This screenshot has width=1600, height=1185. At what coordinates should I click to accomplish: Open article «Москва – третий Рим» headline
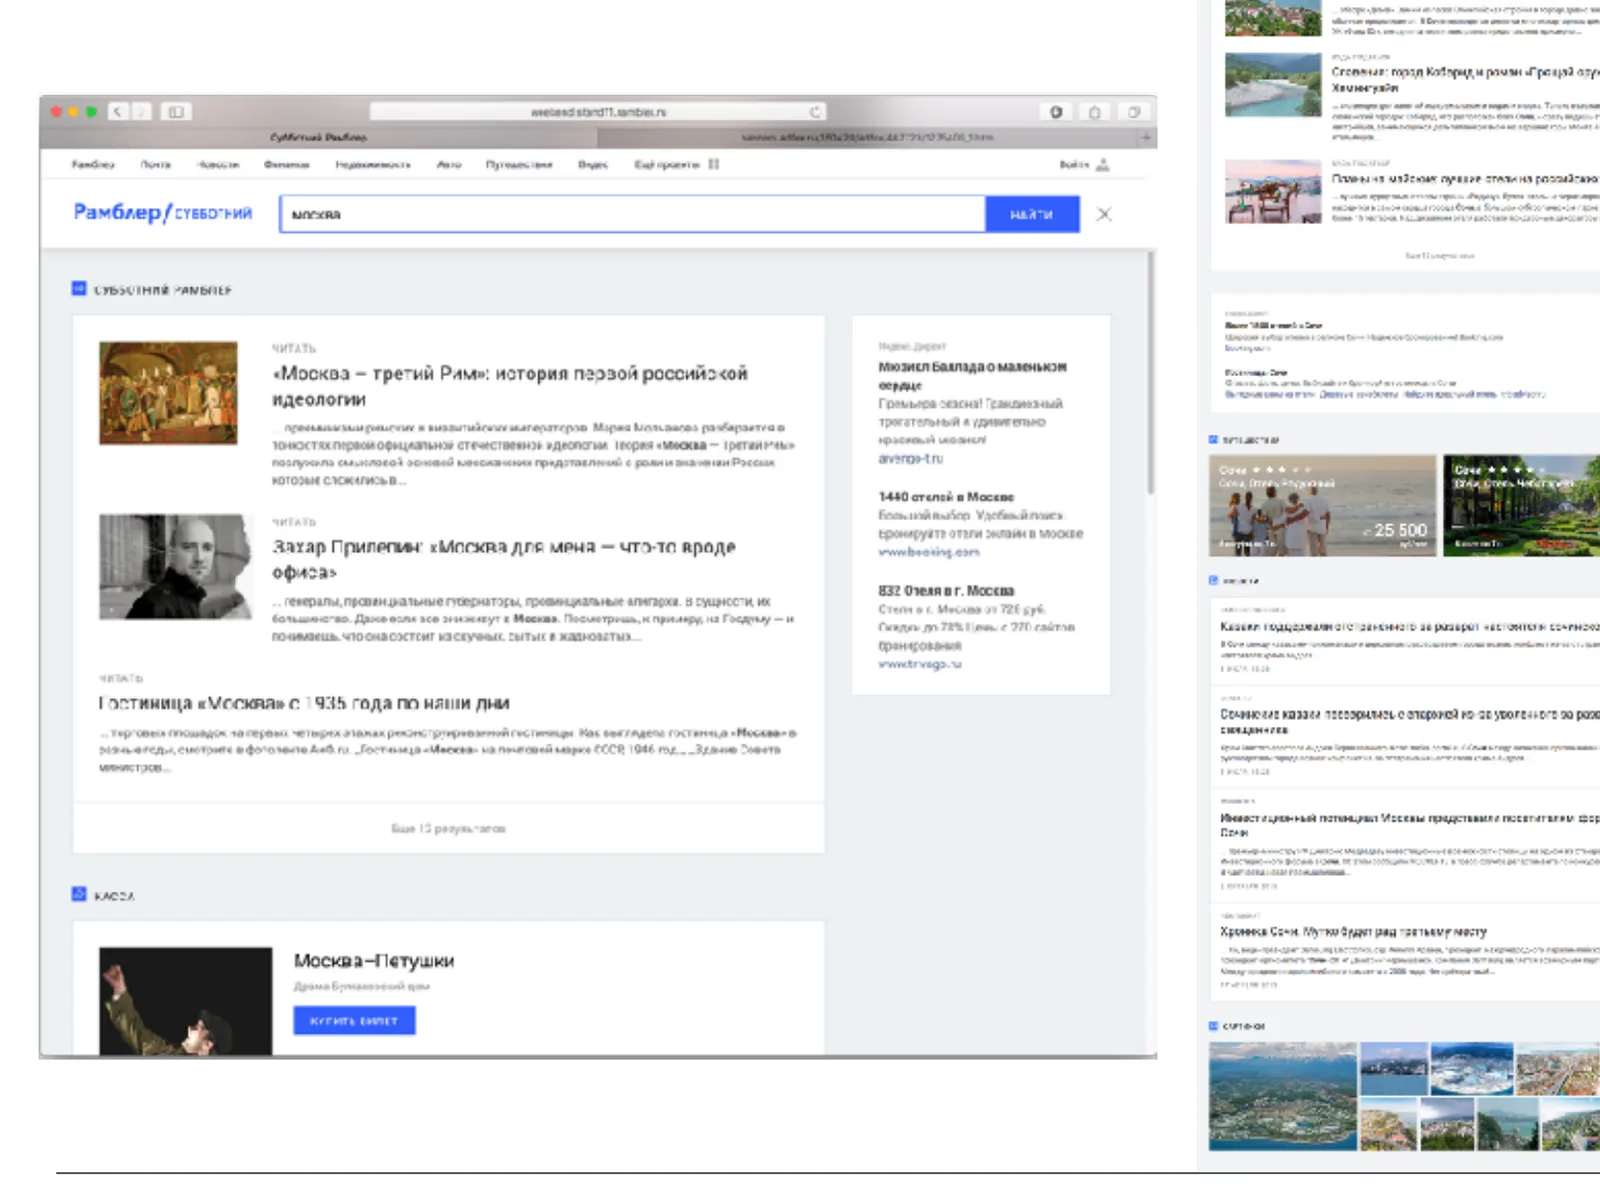point(510,386)
